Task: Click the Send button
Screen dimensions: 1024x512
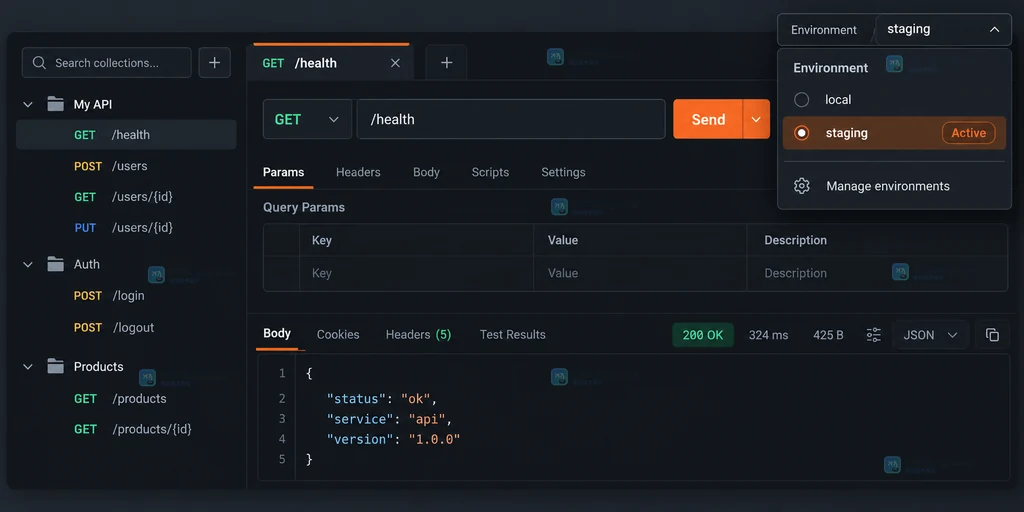Action: click(708, 119)
